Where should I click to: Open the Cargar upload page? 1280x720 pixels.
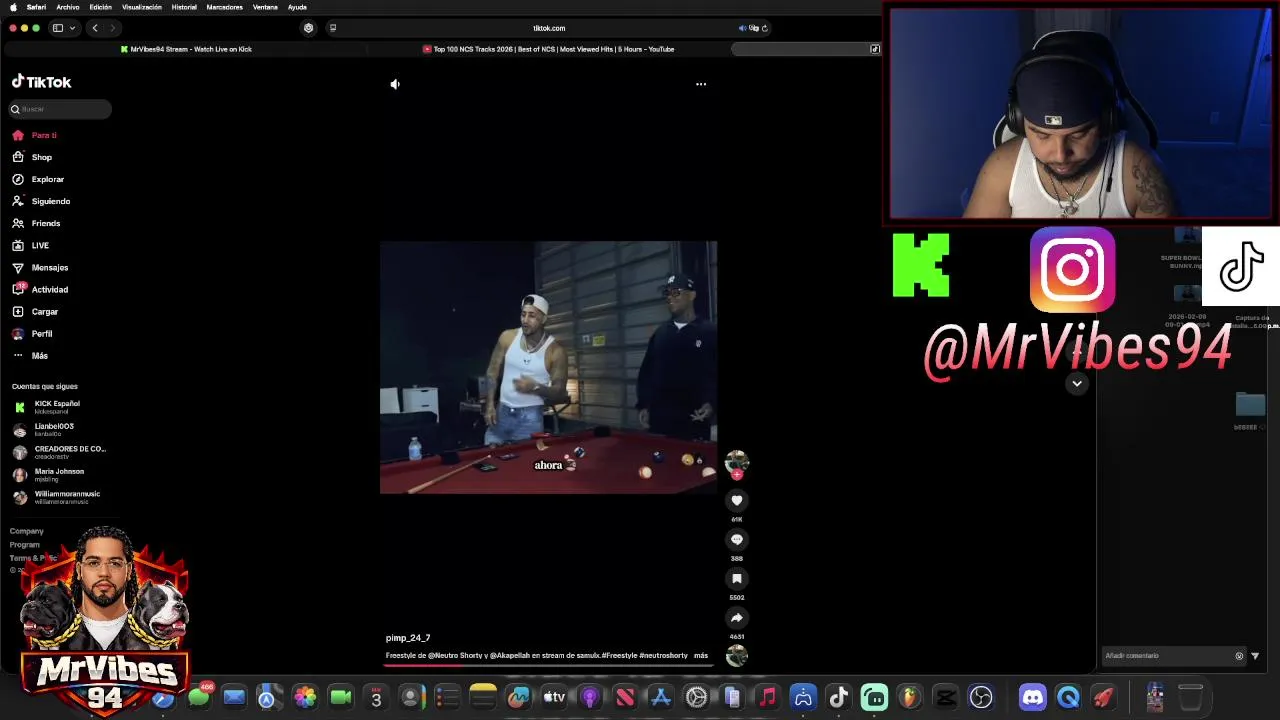point(44,311)
